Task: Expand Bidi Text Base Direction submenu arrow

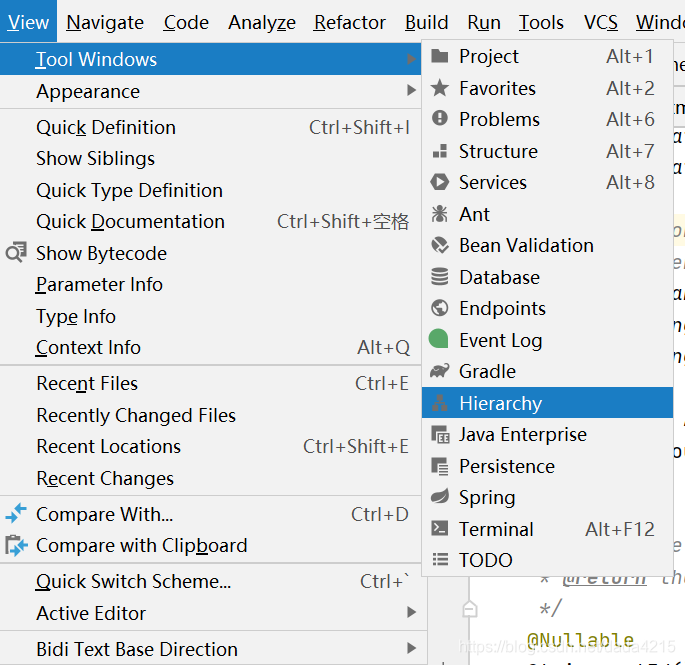Action: coord(411,648)
